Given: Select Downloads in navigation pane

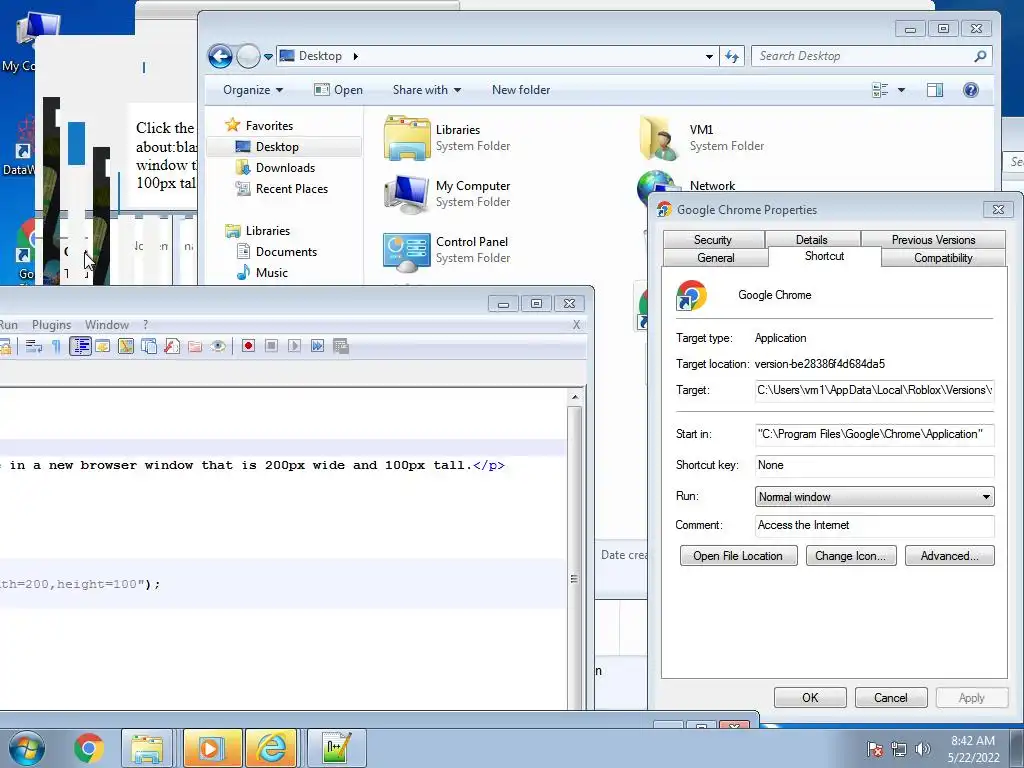Looking at the screenshot, I should [x=275, y=168].
